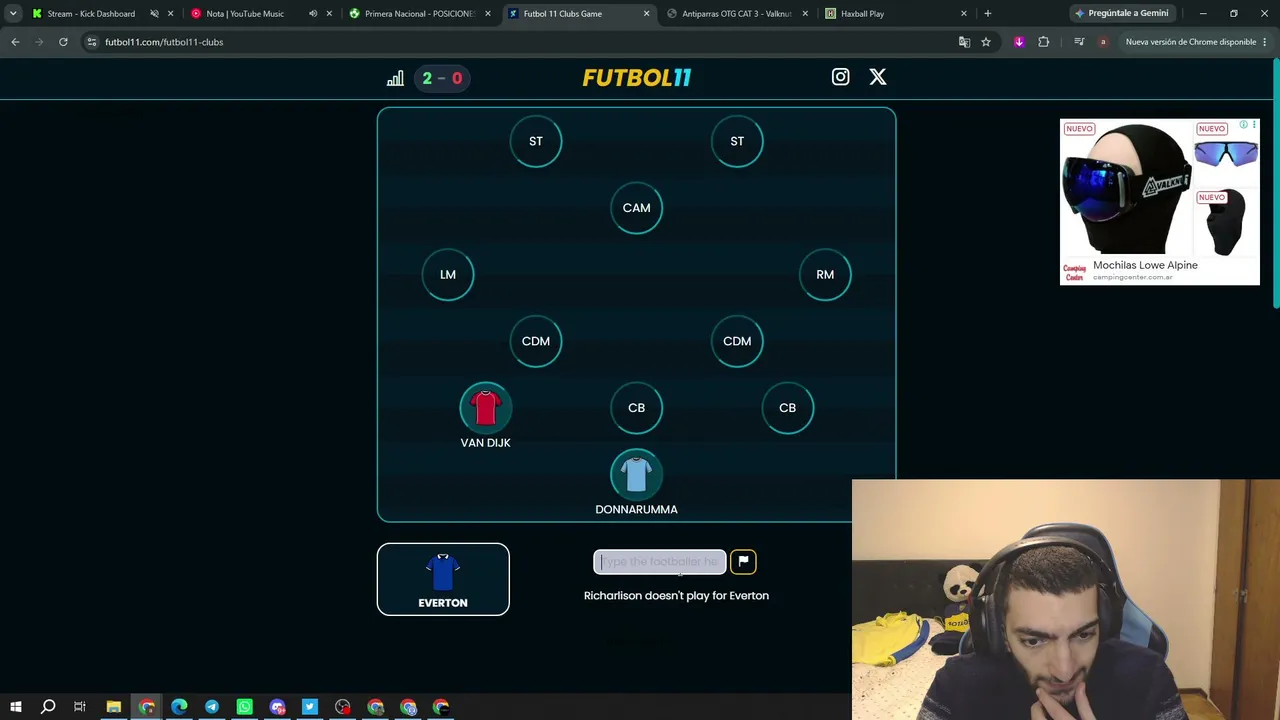Click the FUTBOL11 logo

[637, 78]
